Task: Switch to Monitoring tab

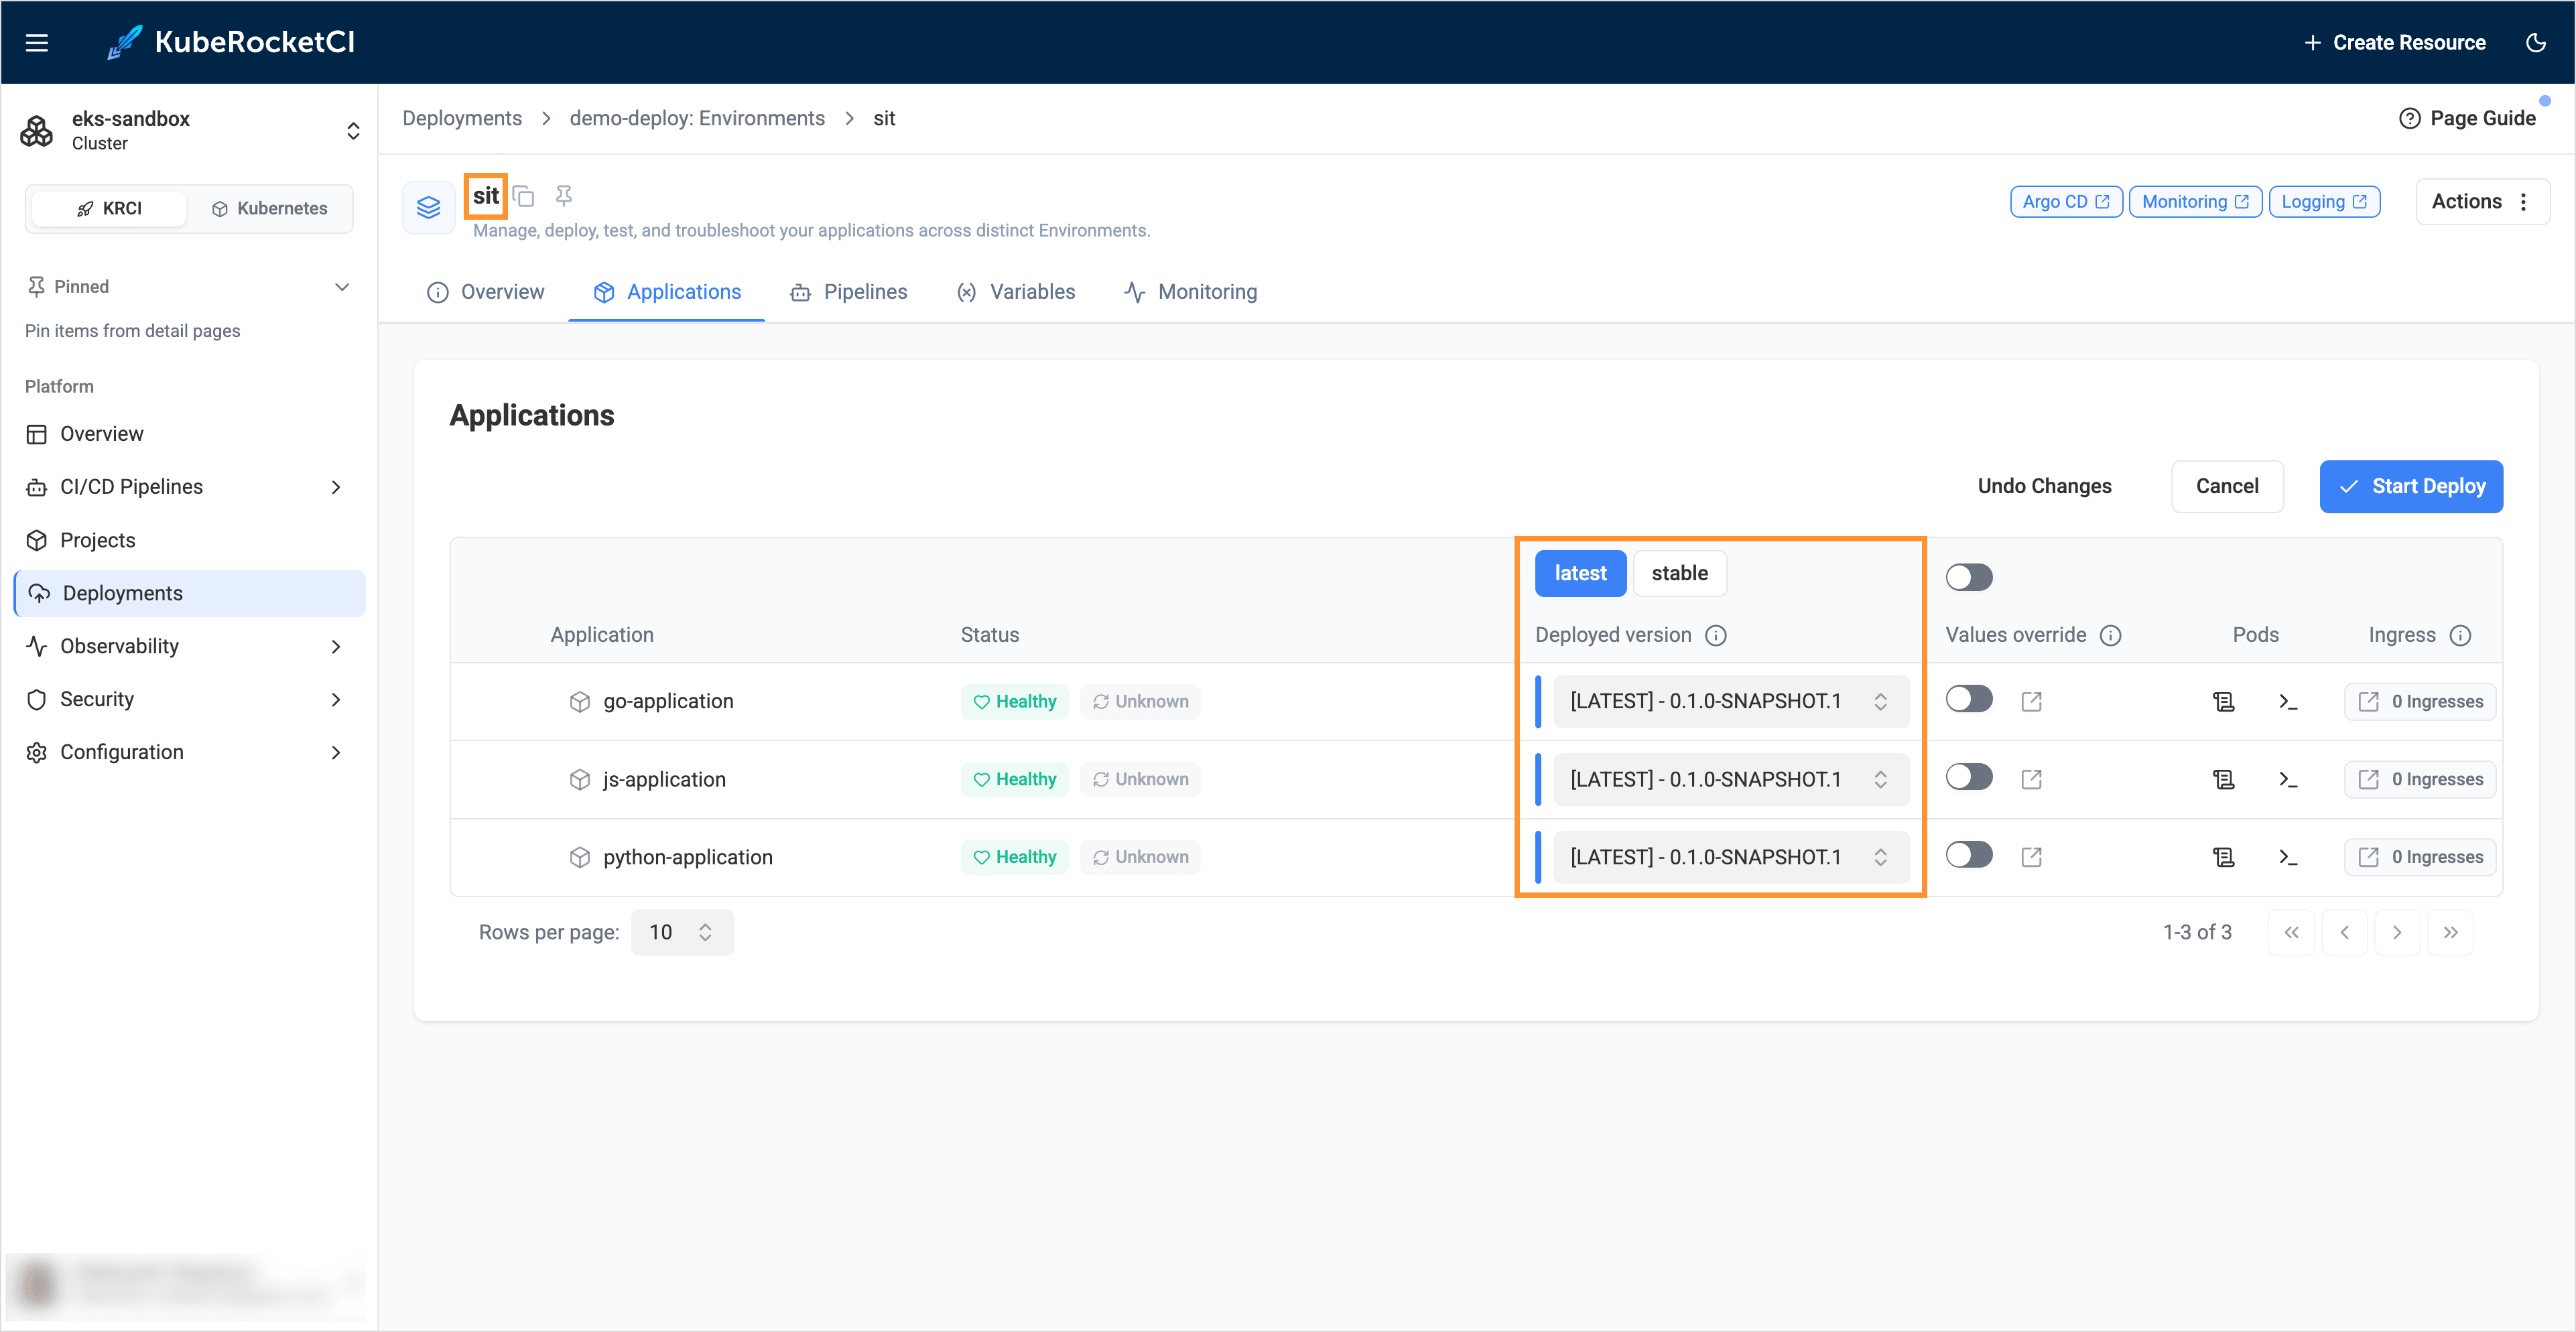Action: (1190, 292)
